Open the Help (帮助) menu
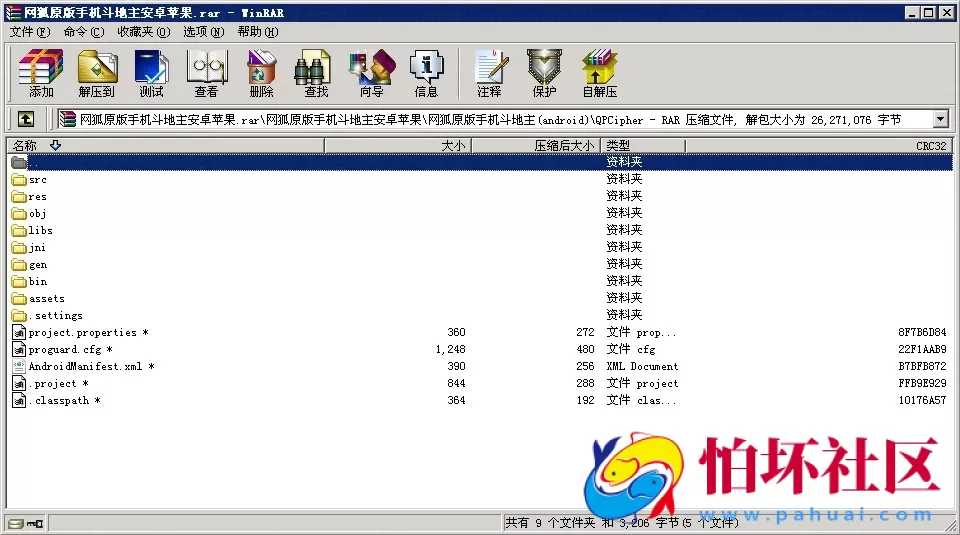The width and height of the screenshot is (960, 535). (258, 32)
